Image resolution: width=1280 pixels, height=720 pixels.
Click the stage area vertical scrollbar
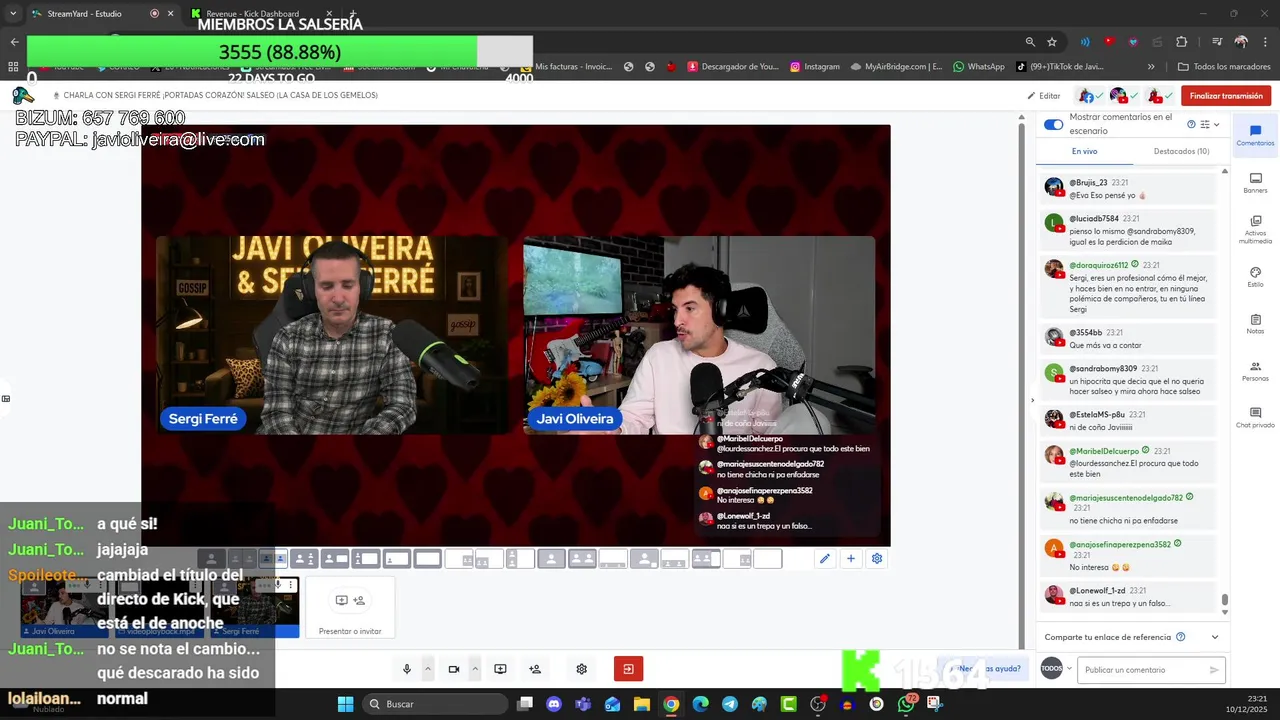[x=1021, y=380]
